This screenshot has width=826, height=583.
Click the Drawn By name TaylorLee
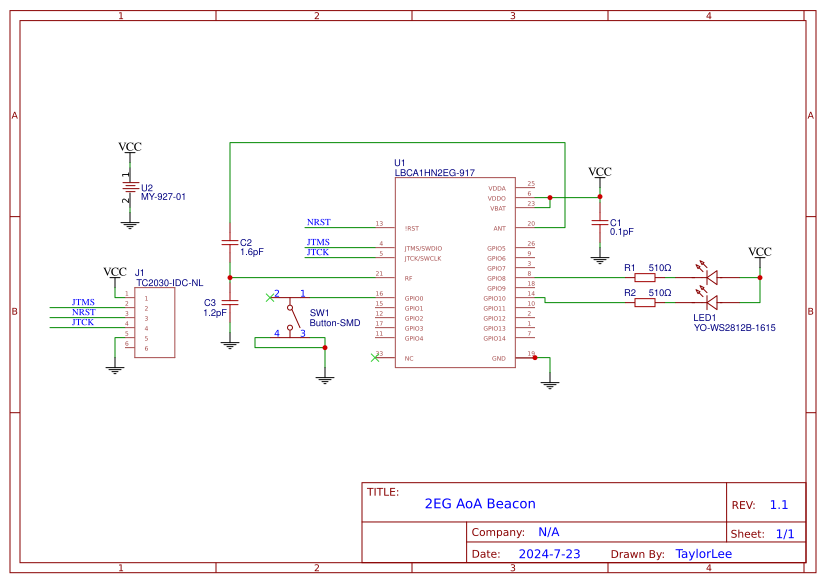click(703, 553)
